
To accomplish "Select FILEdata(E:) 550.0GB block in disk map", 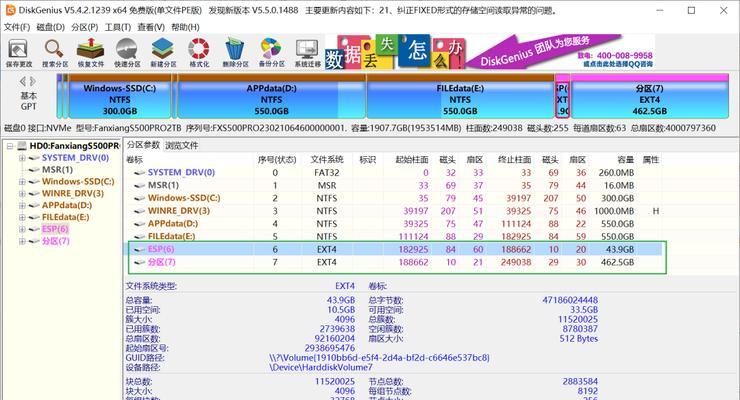I will [x=460, y=96].
